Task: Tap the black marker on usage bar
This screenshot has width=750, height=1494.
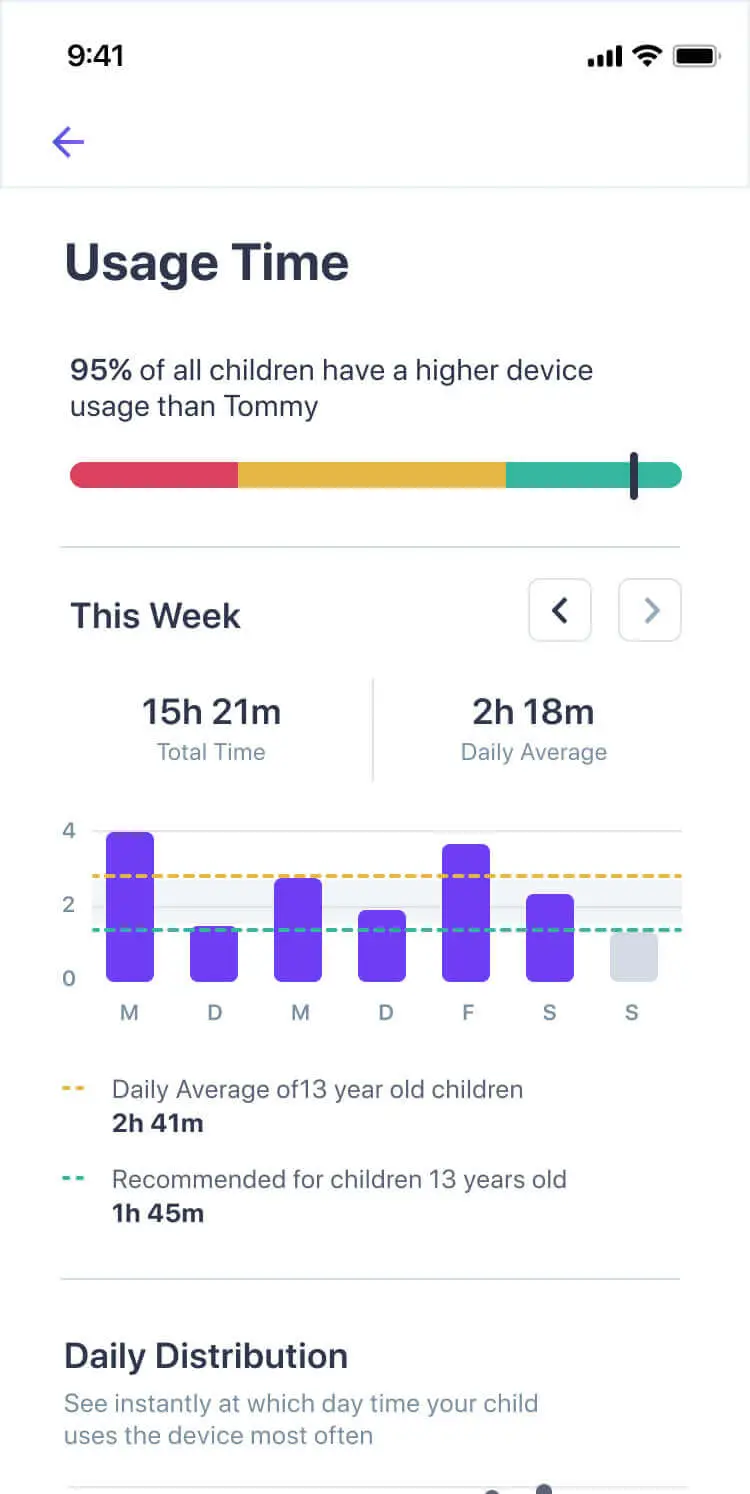Action: click(x=634, y=475)
